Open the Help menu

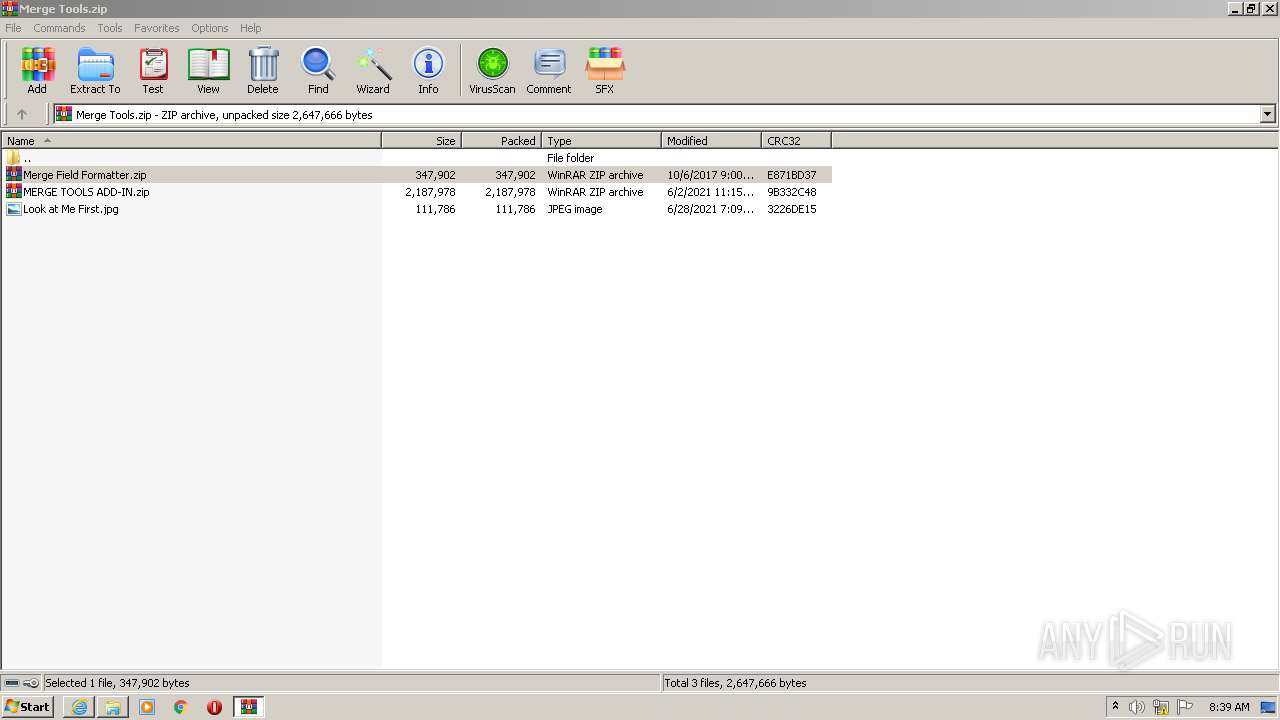tap(251, 28)
